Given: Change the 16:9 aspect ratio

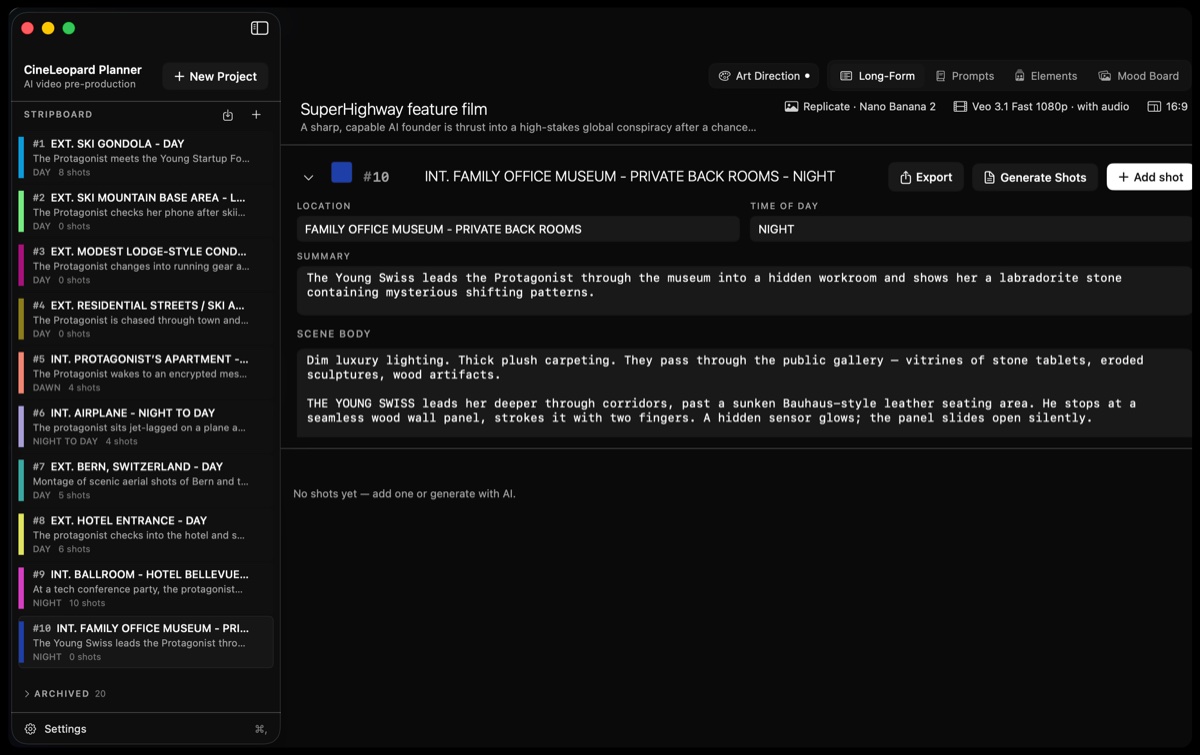Looking at the screenshot, I should pos(1167,106).
